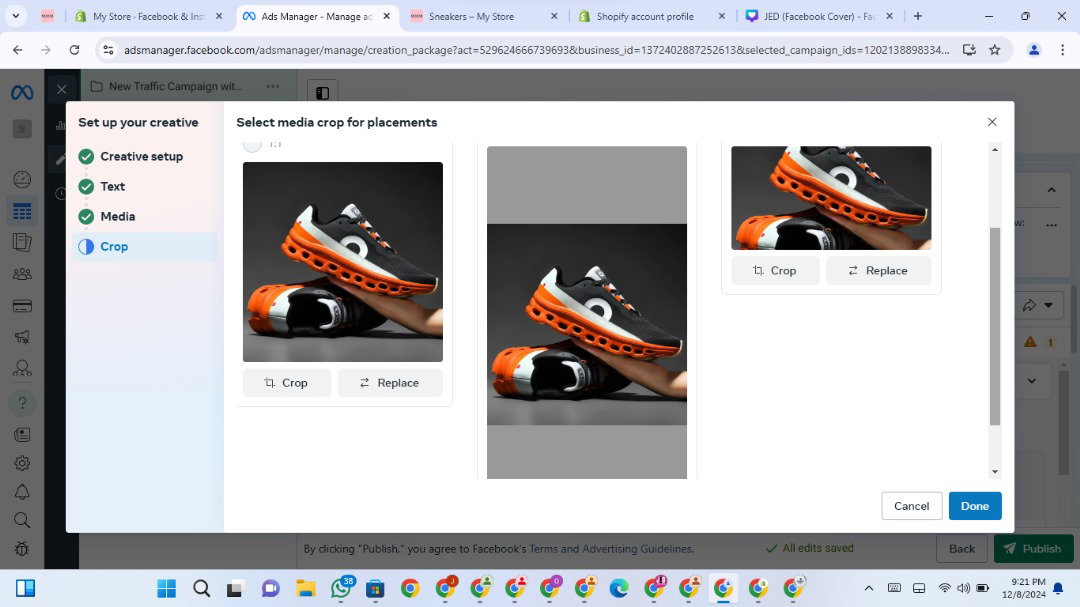
Task: Expand the chevron-down section behind dialog
Action: (1032, 380)
